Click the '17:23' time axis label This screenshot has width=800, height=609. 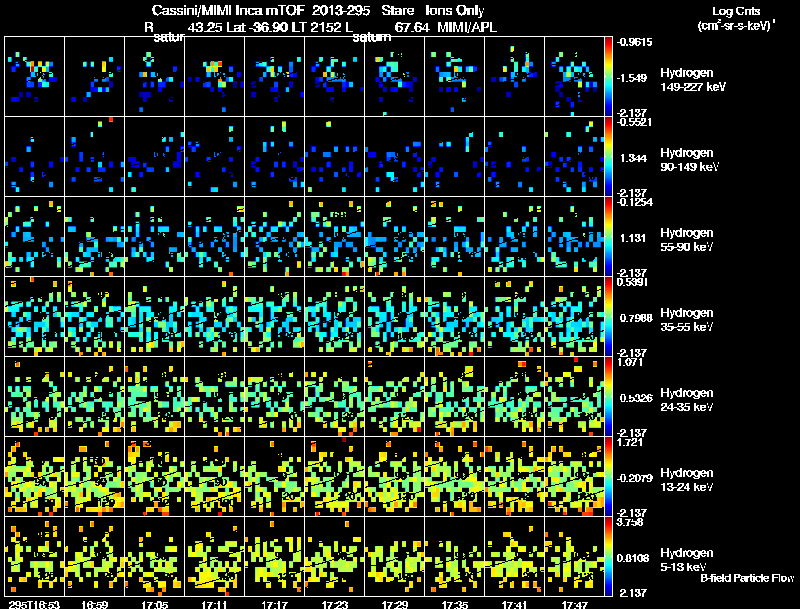335,604
